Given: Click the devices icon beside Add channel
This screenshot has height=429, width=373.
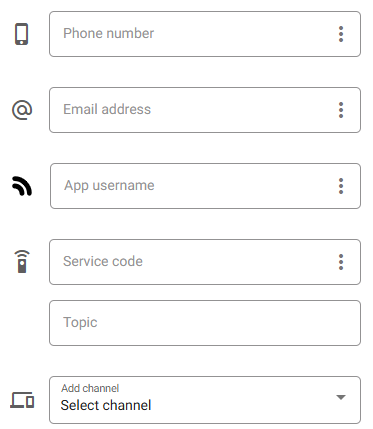Looking at the screenshot, I should 22,400.
